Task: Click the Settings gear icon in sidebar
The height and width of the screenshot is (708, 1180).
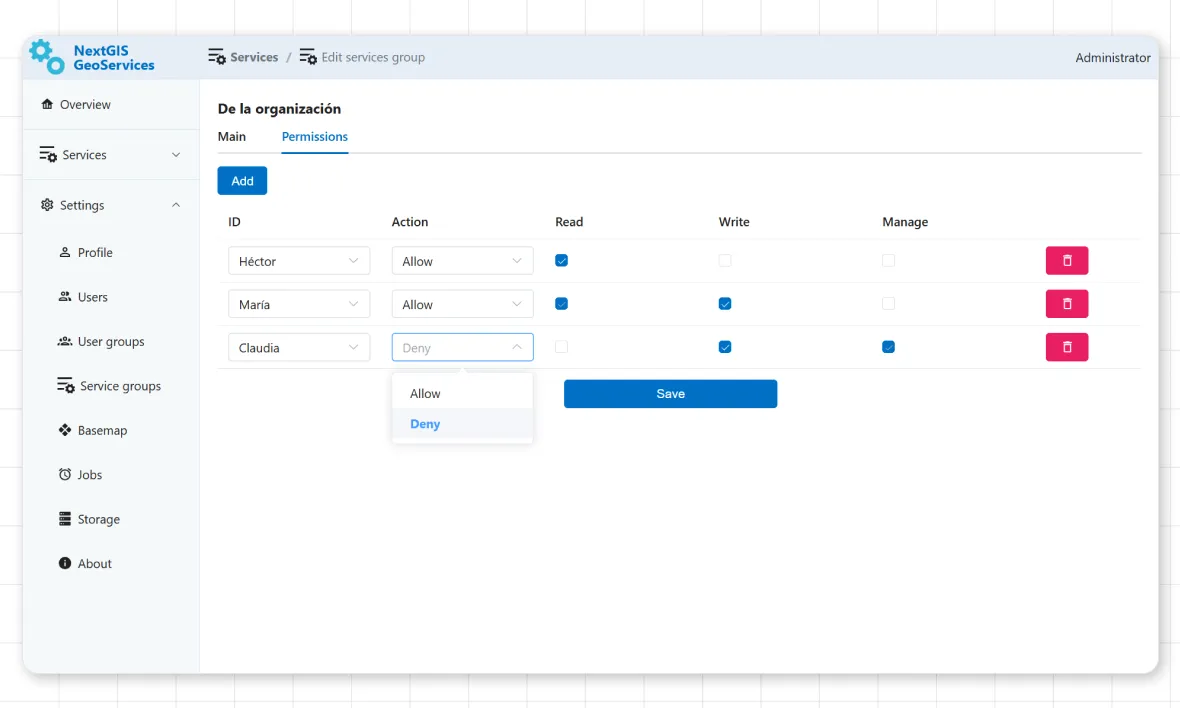Action: click(x=47, y=205)
